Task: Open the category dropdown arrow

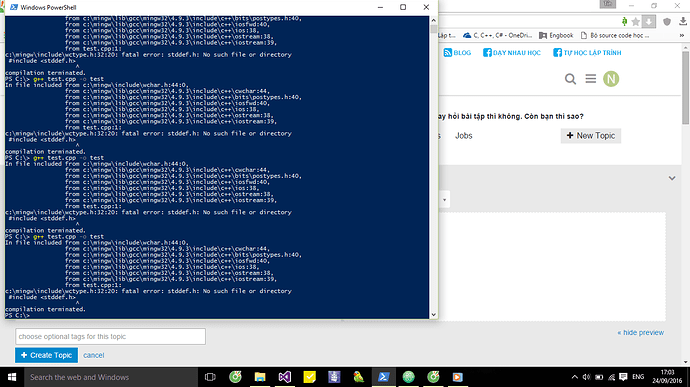Action: pyautogui.click(x=444, y=200)
